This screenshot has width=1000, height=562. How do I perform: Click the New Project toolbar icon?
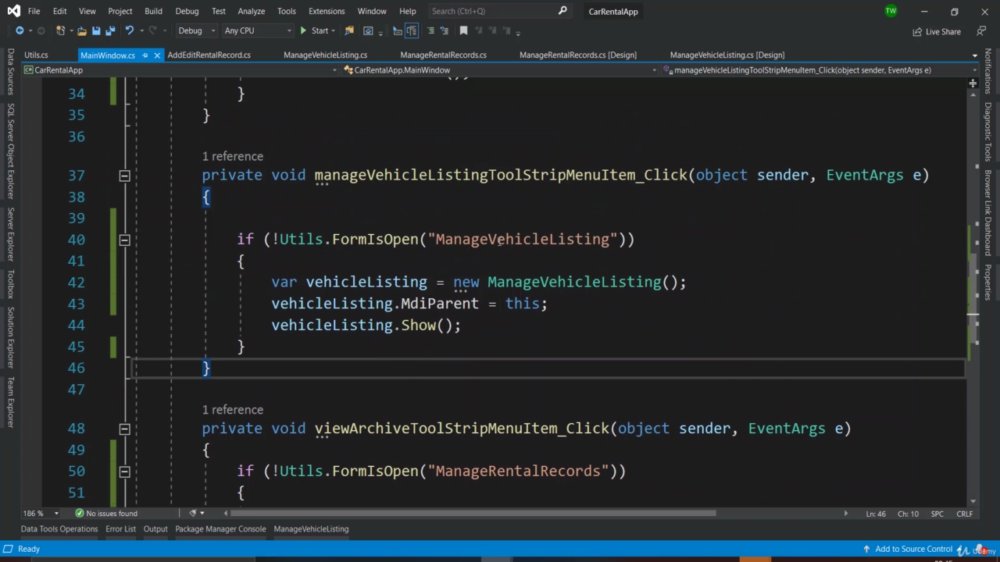pos(61,31)
